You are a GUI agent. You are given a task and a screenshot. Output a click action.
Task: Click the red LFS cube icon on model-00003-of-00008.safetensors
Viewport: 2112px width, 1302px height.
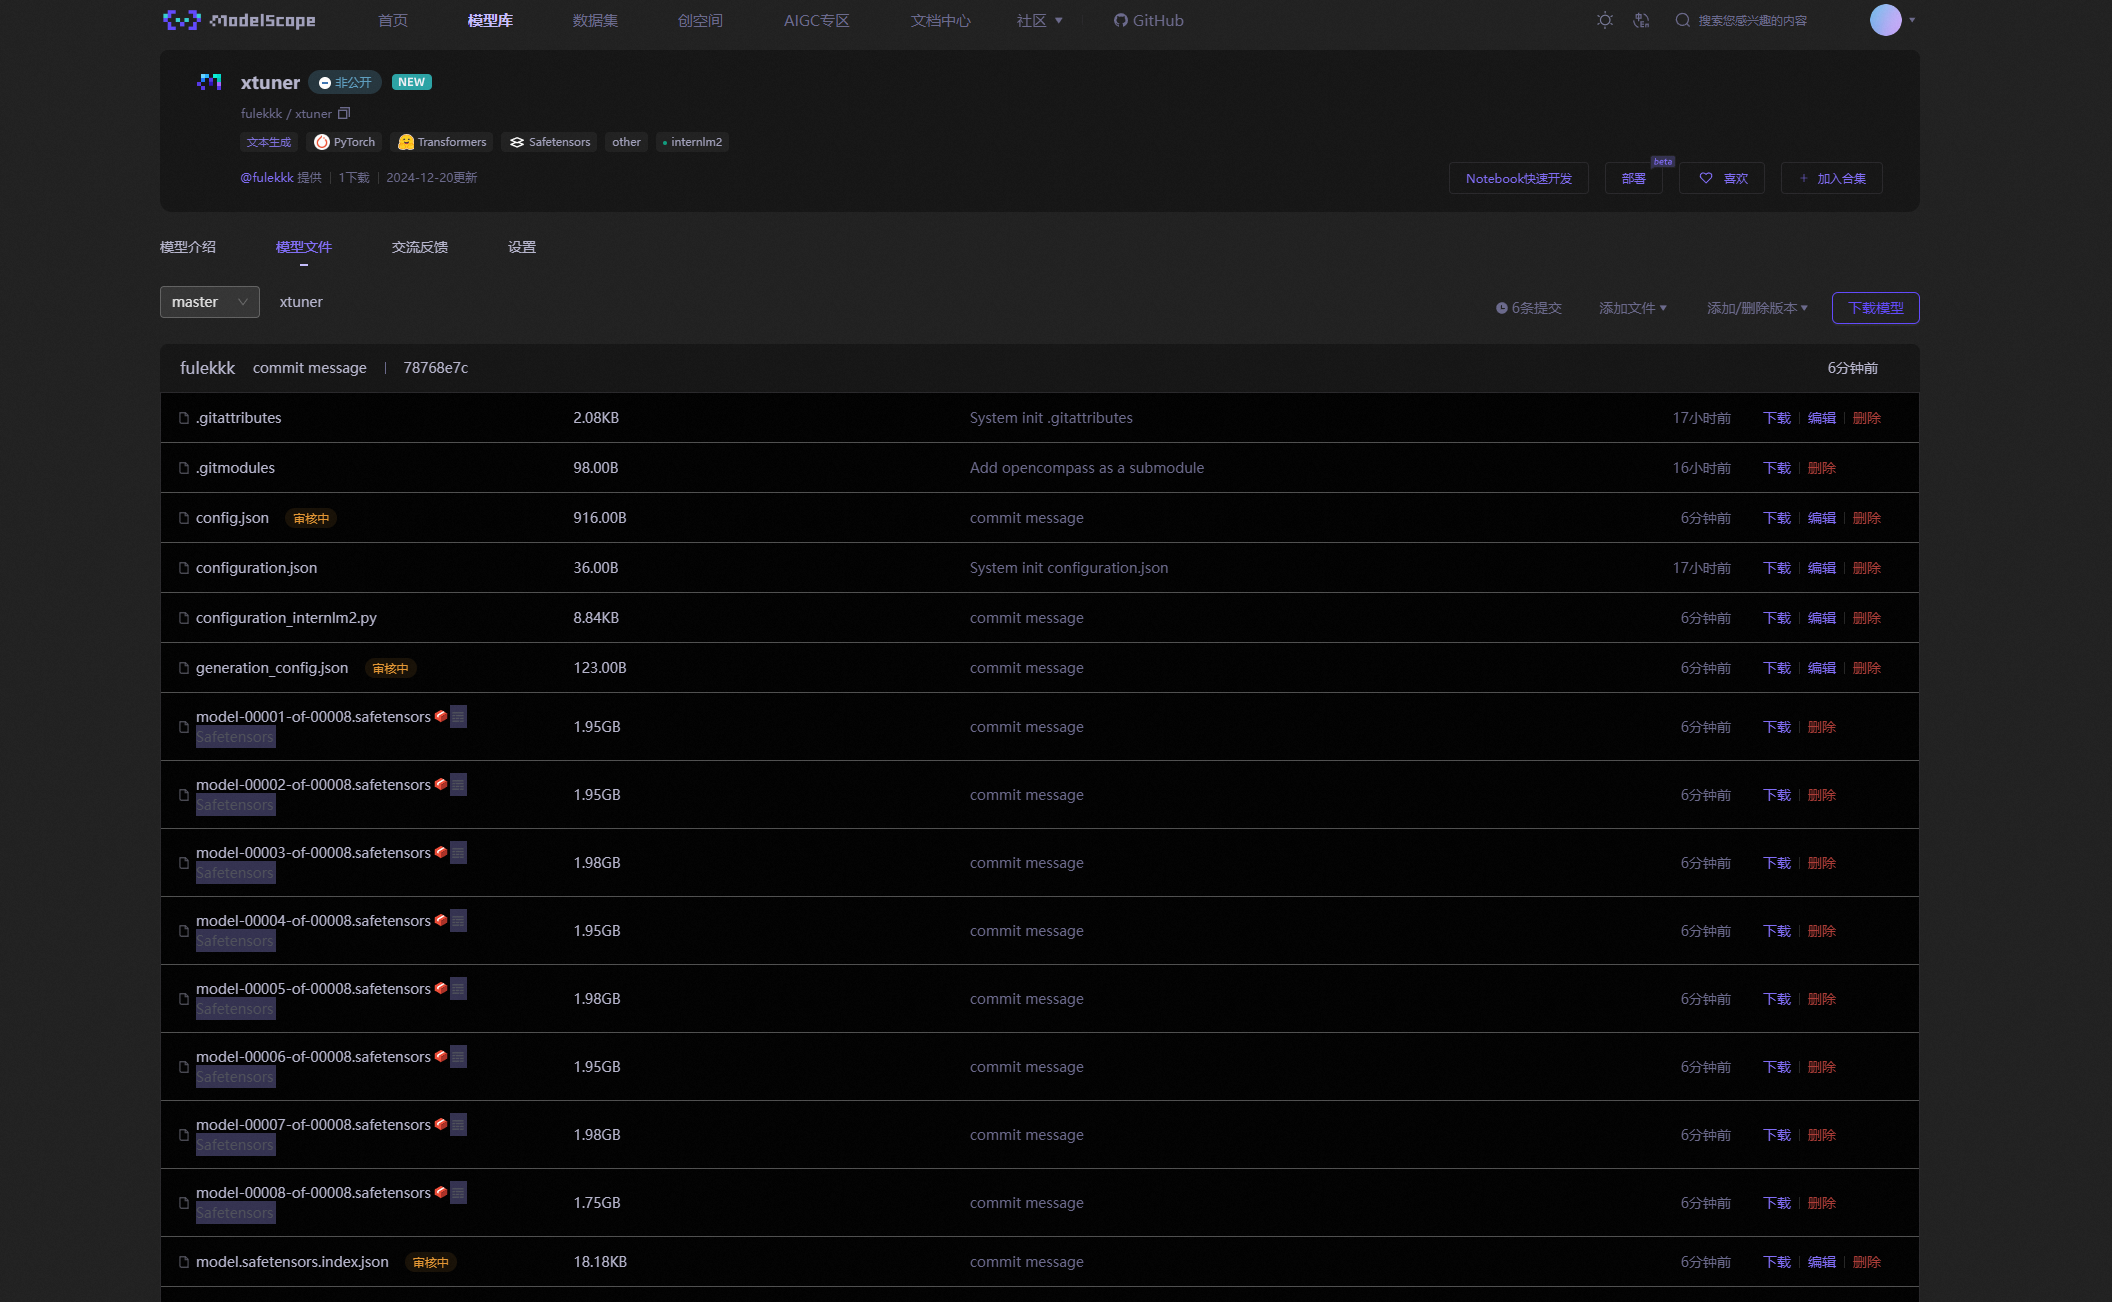click(441, 852)
